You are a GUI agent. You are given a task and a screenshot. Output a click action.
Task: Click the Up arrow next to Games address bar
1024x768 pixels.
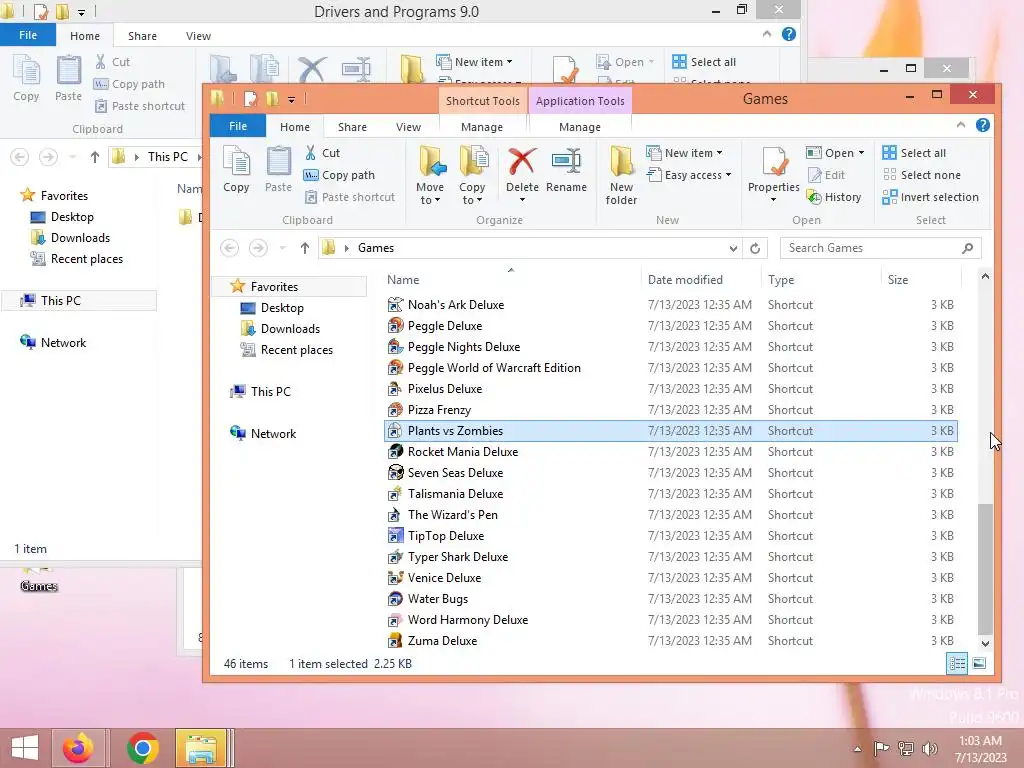(305, 248)
